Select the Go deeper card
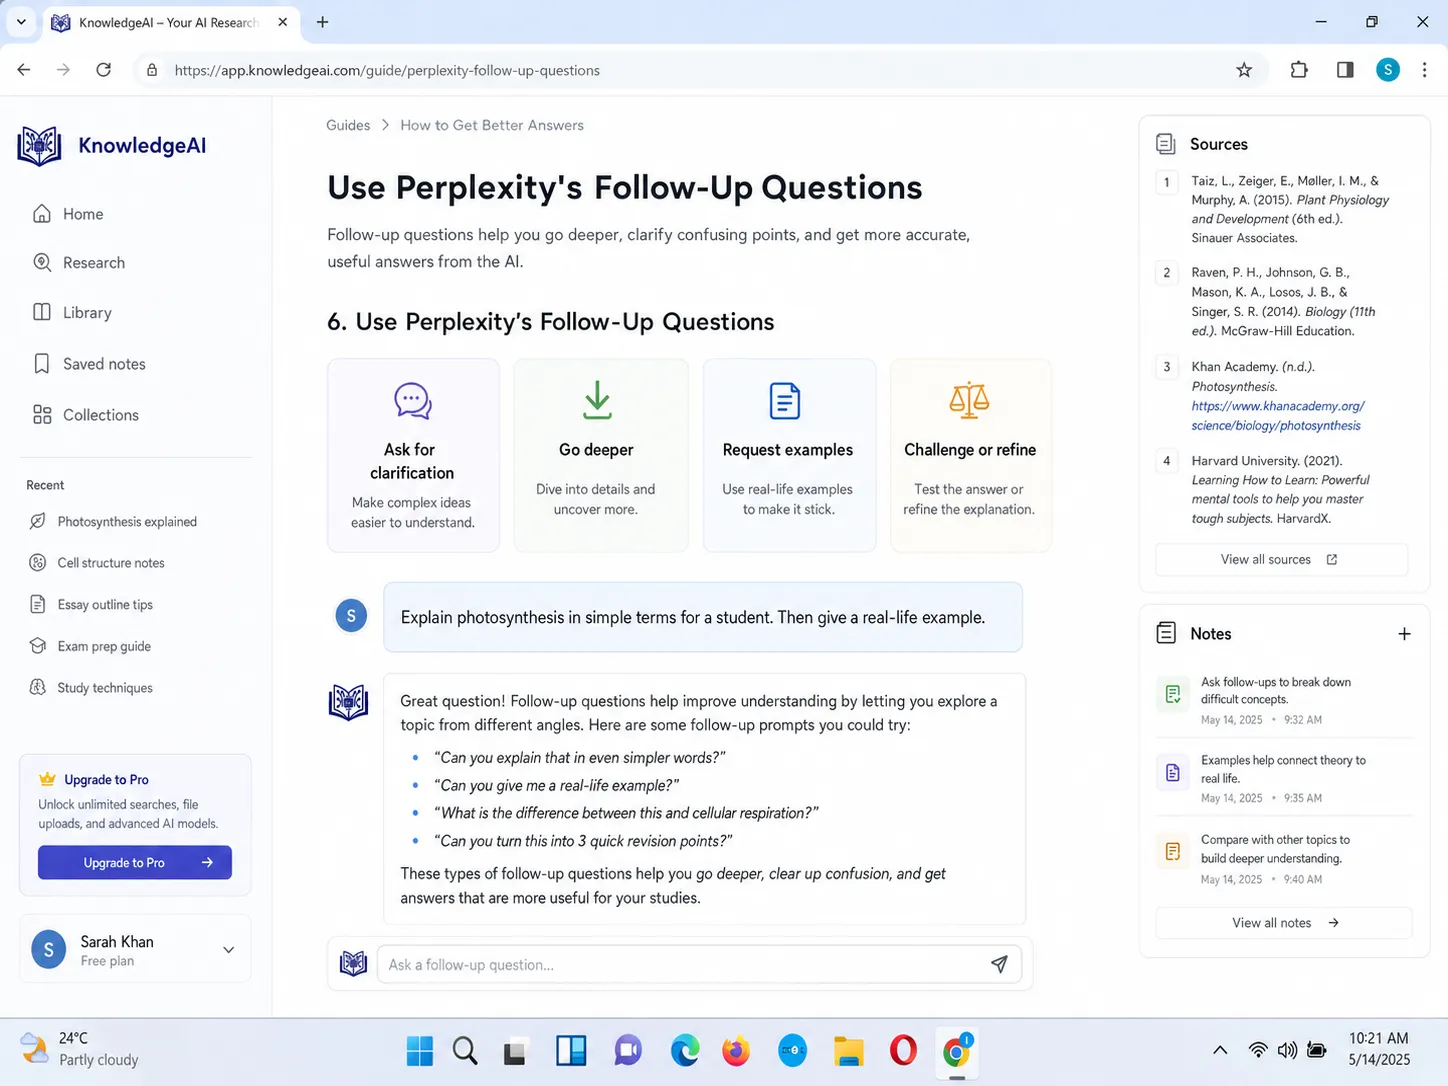Viewport: 1448px width, 1086px height. click(x=601, y=455)
